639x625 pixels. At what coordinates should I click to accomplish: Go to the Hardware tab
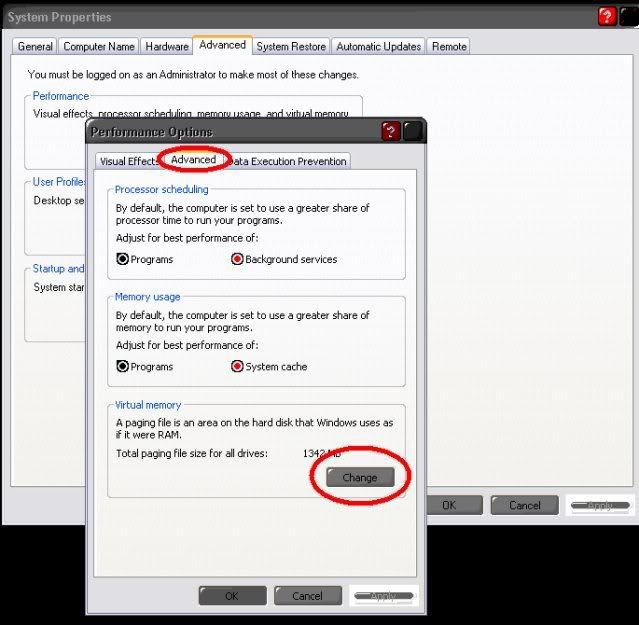pos(166,46)
